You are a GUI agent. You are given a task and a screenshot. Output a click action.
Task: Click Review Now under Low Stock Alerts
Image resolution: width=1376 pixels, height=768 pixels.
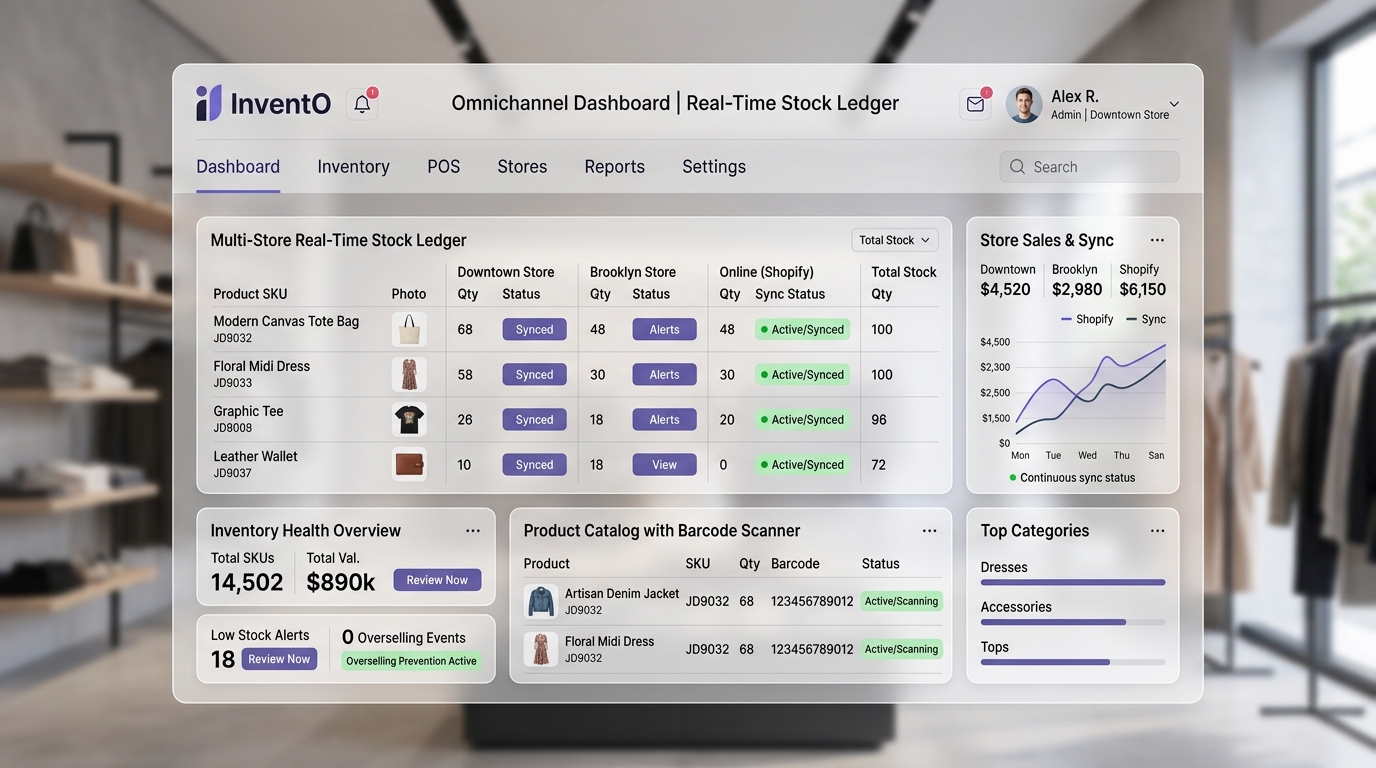click(279, 659)
